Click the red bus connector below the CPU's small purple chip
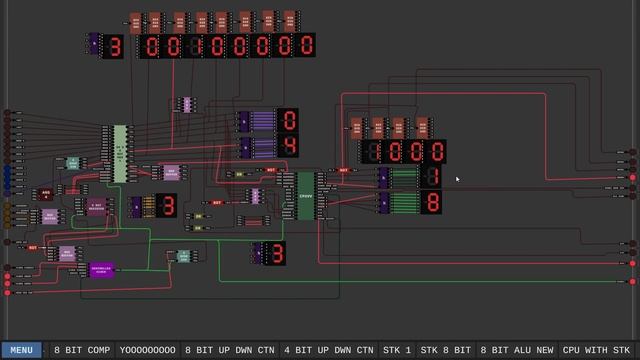The height and width of the screenshot is (360, 640). (x=253, y=222)
